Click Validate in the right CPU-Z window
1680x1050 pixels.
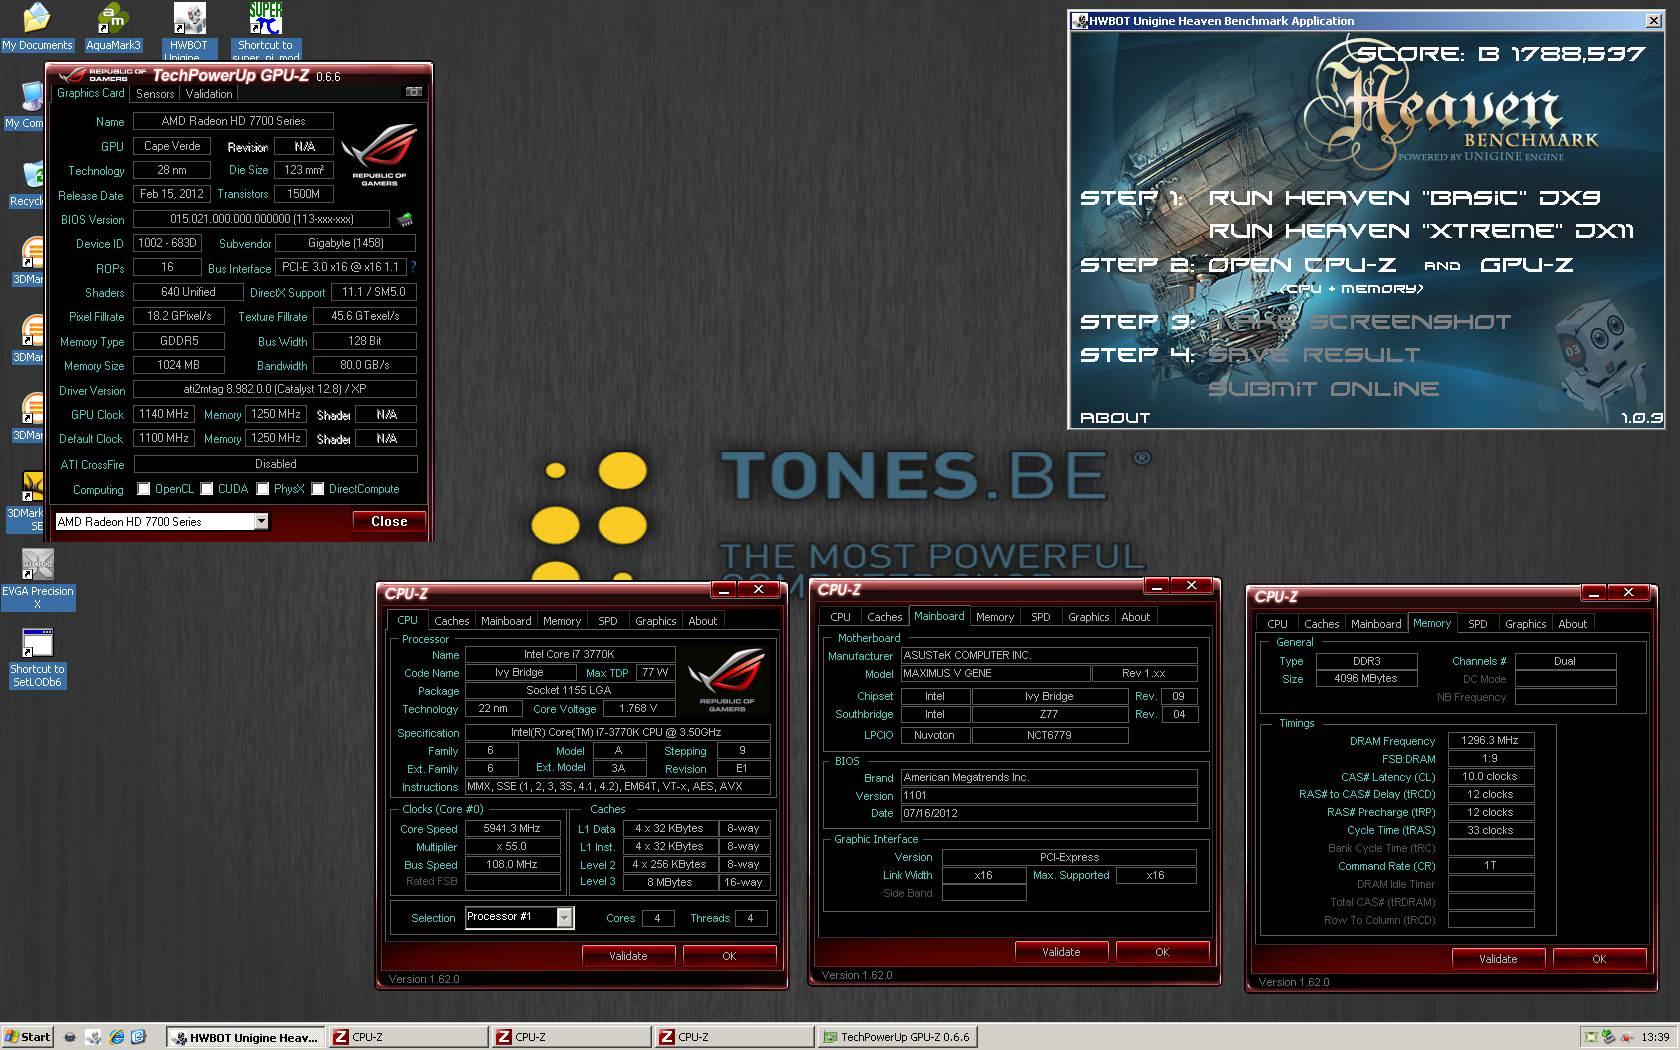point(1498,959)
